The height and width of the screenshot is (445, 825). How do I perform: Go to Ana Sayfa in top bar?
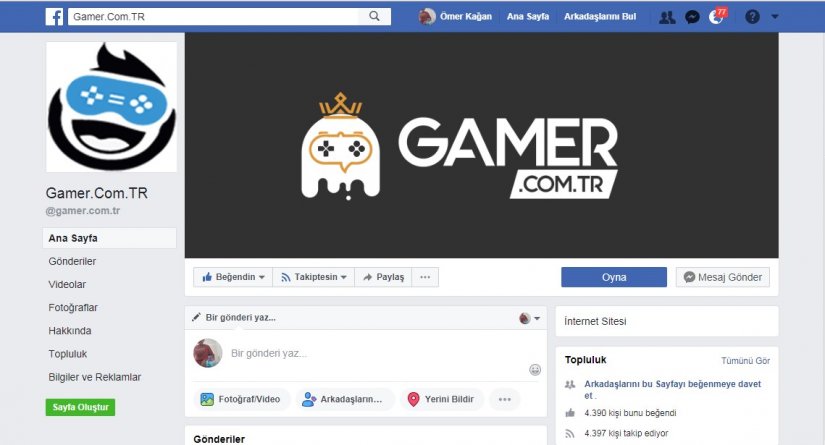(x=528, y=16)
